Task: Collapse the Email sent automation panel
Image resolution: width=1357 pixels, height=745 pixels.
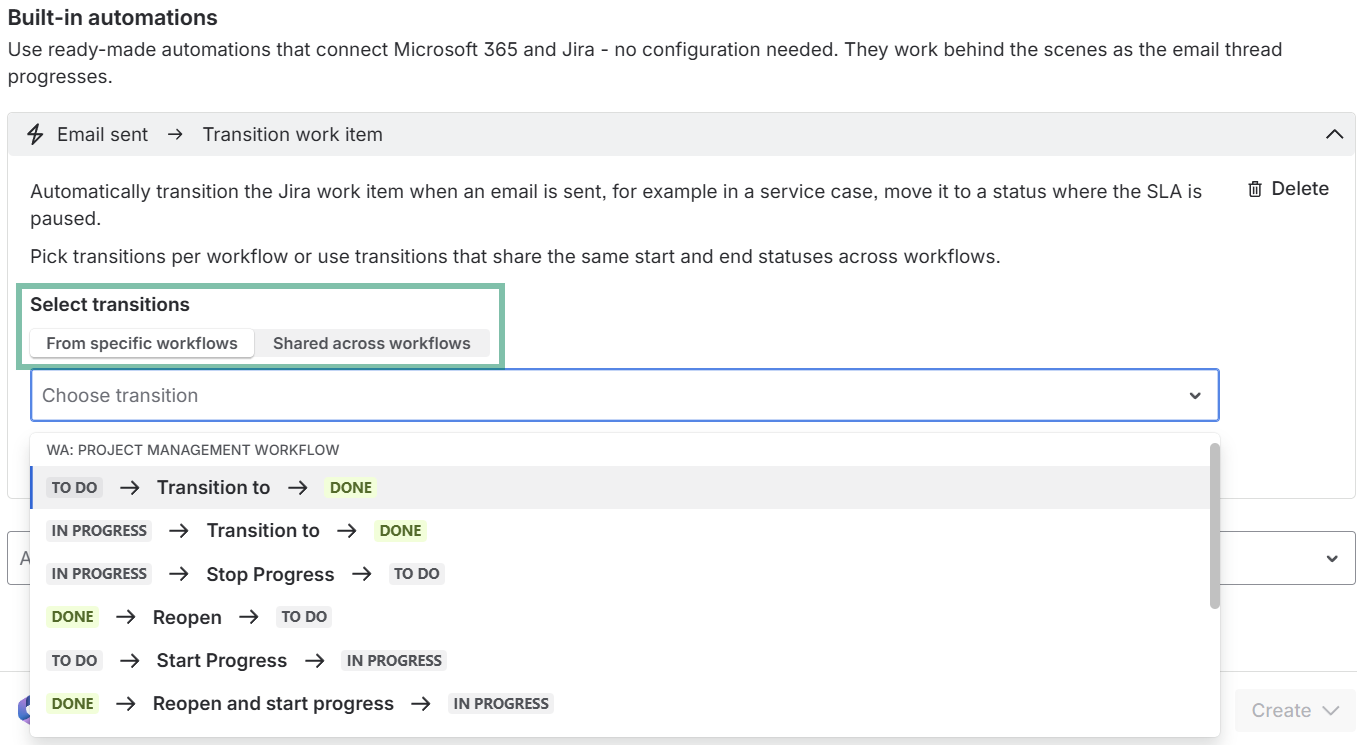Action: point(1334,134)
